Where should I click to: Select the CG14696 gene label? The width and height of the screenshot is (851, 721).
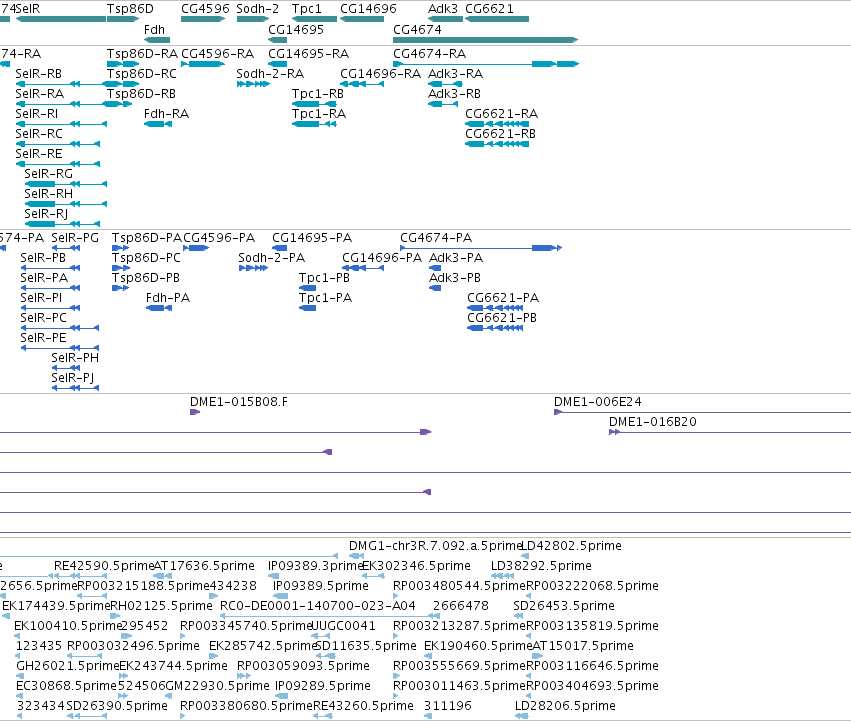[x=369, y=9]
